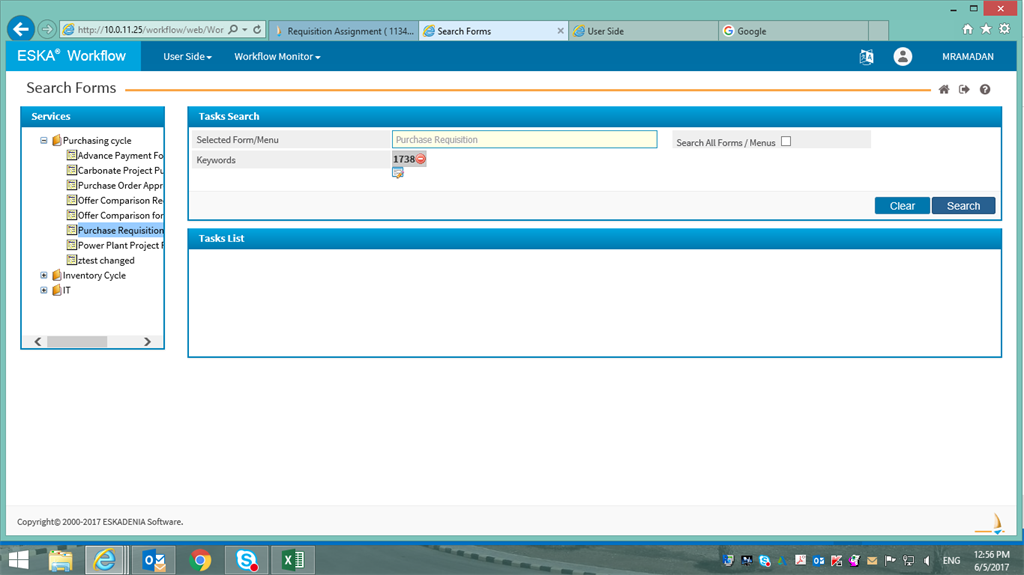
Task: Click the Adobe Acrobat tray icon
Action: (800, 561)
